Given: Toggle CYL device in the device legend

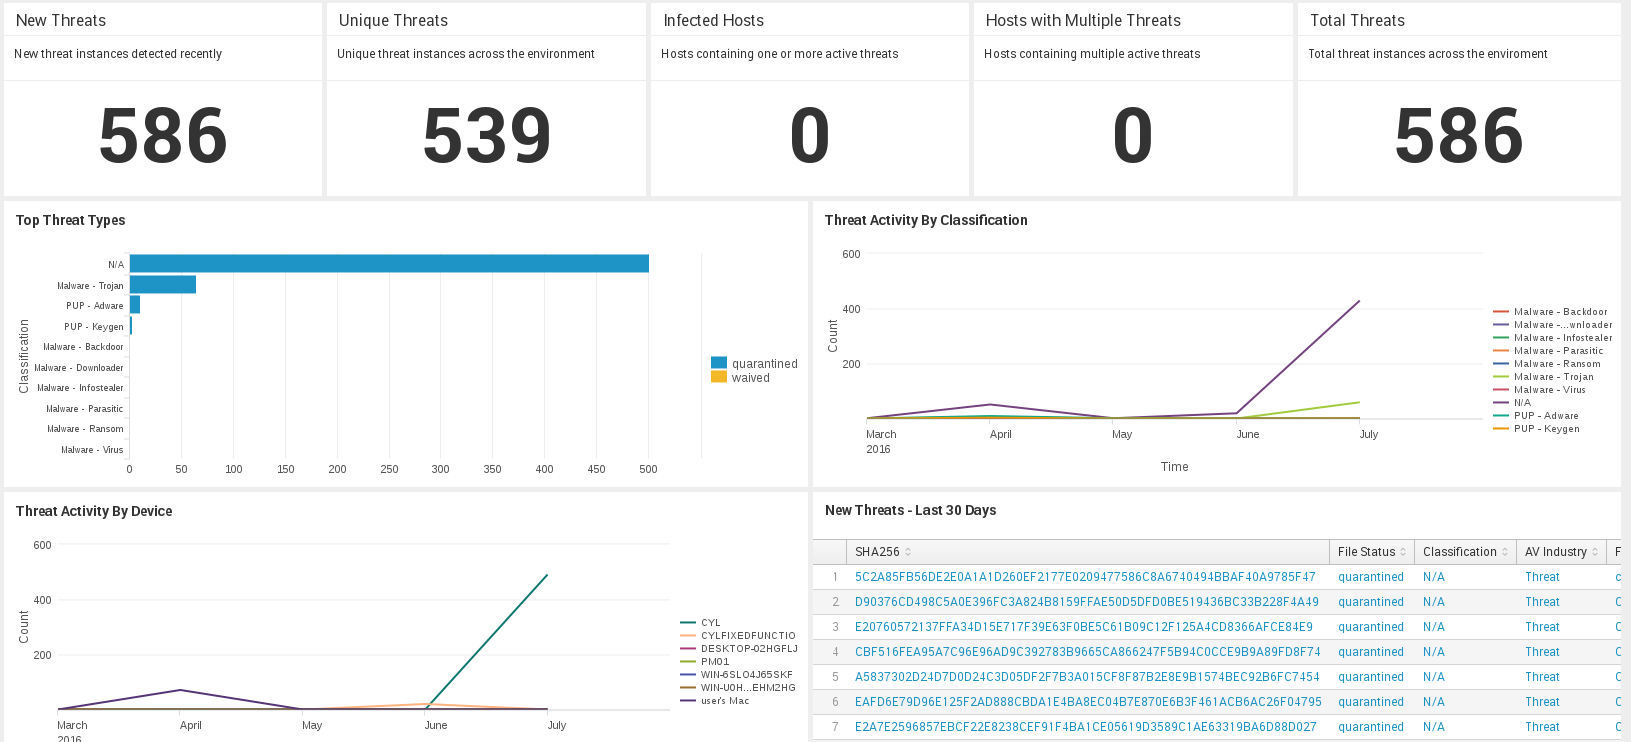Looking at the screenshot, I should pyautogui.click(x=701, y=623).
